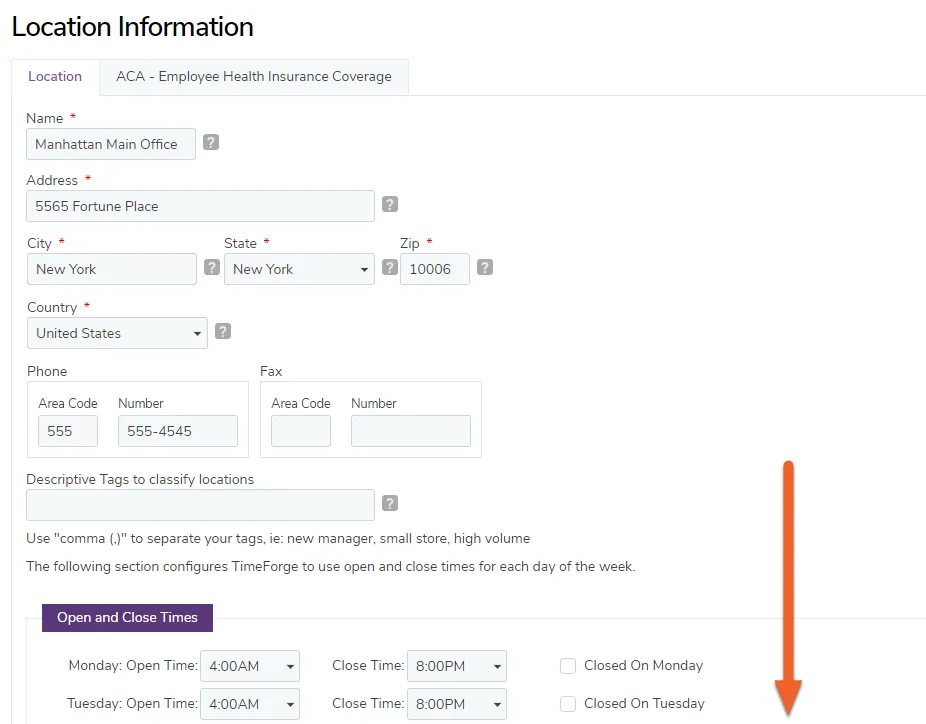Edit the Address field 5565 Fortune Place
Image resolution: width=926 pixels, height=724 pixels.
tap(200, 206)
